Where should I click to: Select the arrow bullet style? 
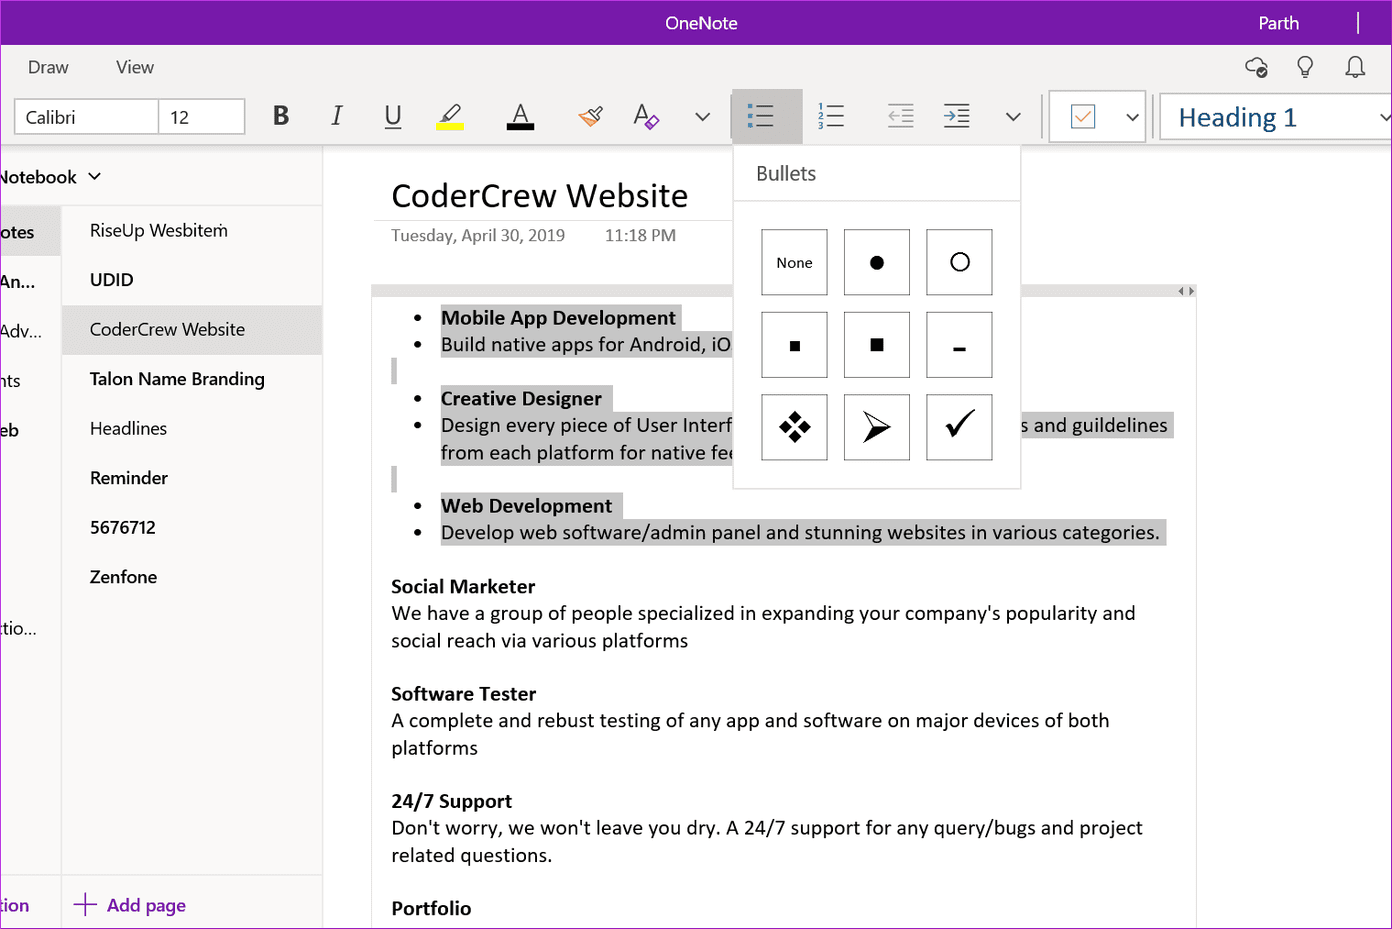pos(877,427)
